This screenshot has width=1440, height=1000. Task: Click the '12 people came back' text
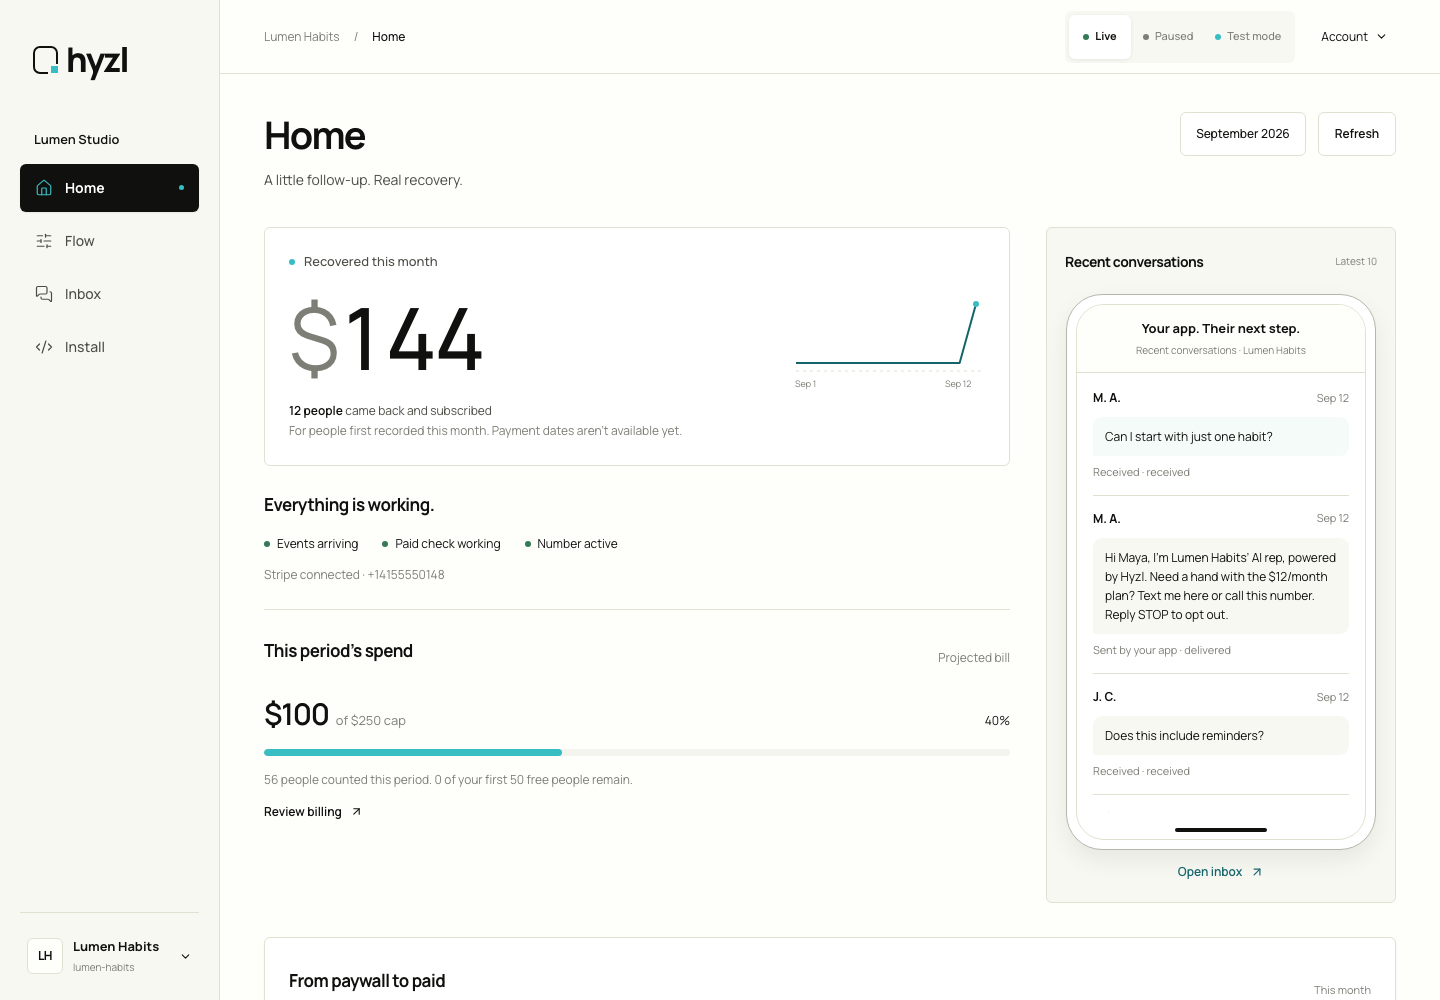pyautogui.click(x=390, y=411)
